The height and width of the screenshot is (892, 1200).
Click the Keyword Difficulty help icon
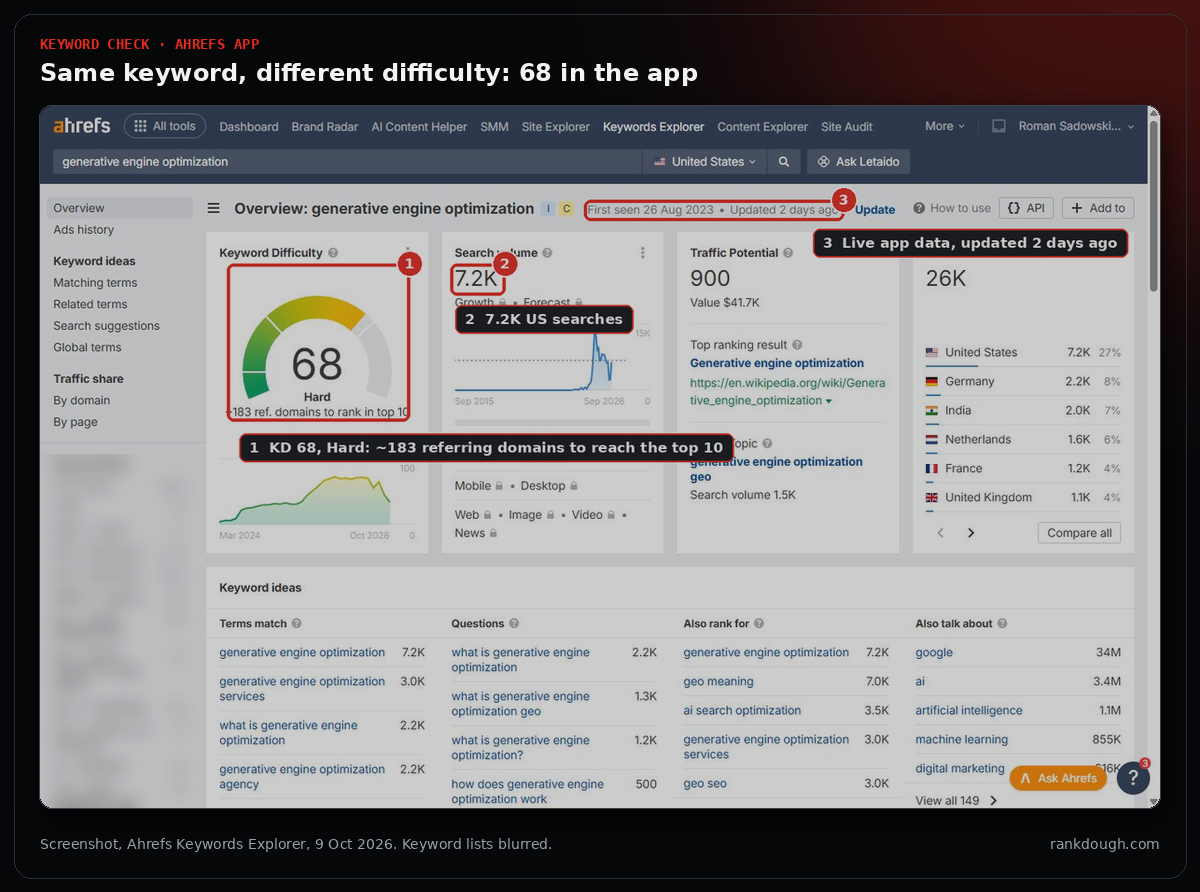[x=333, y=253]
